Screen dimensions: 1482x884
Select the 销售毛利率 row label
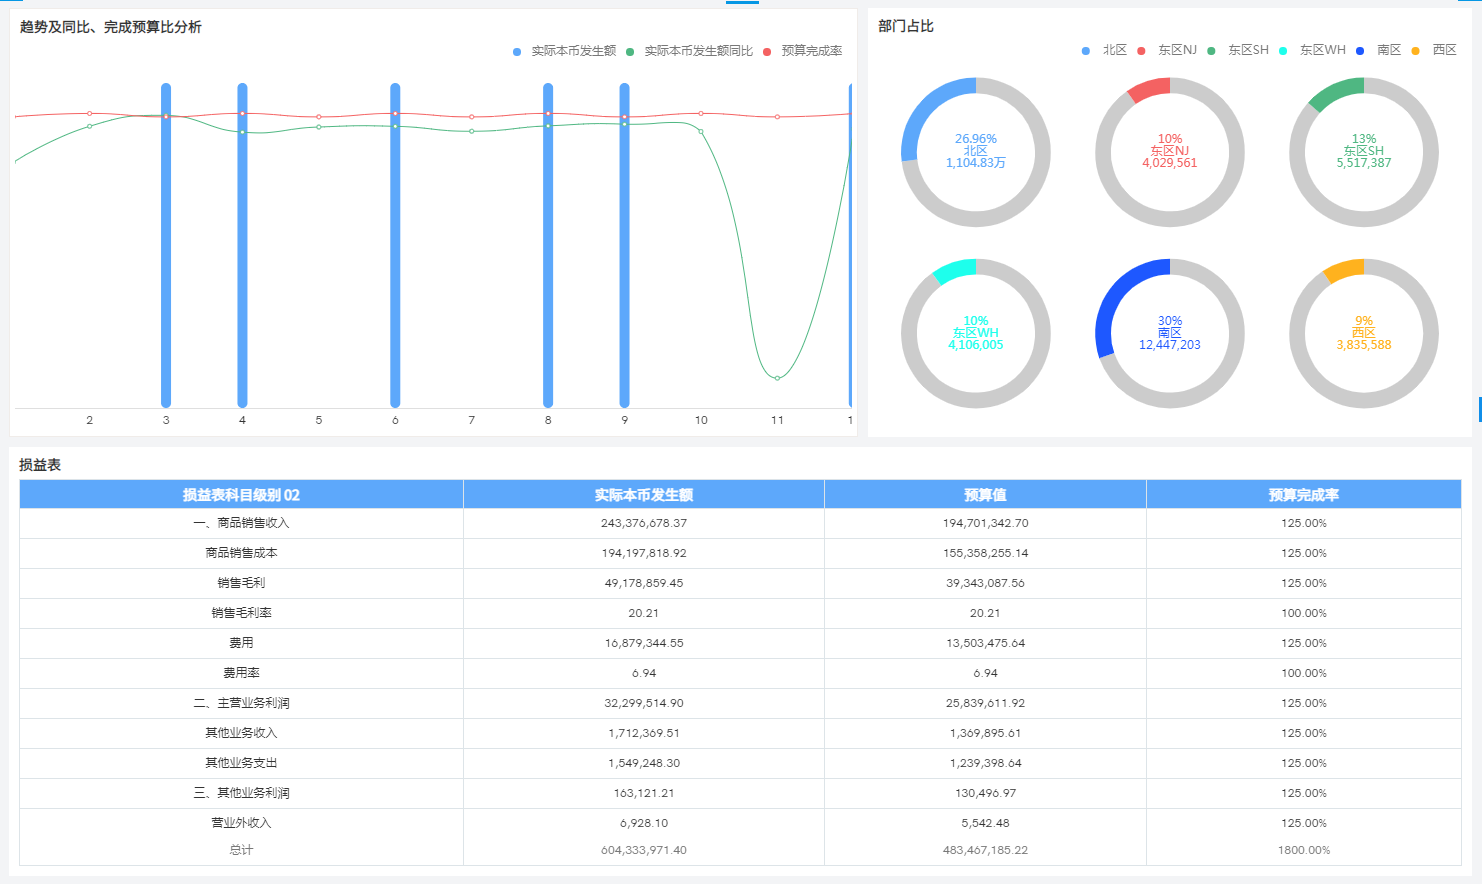241,613
